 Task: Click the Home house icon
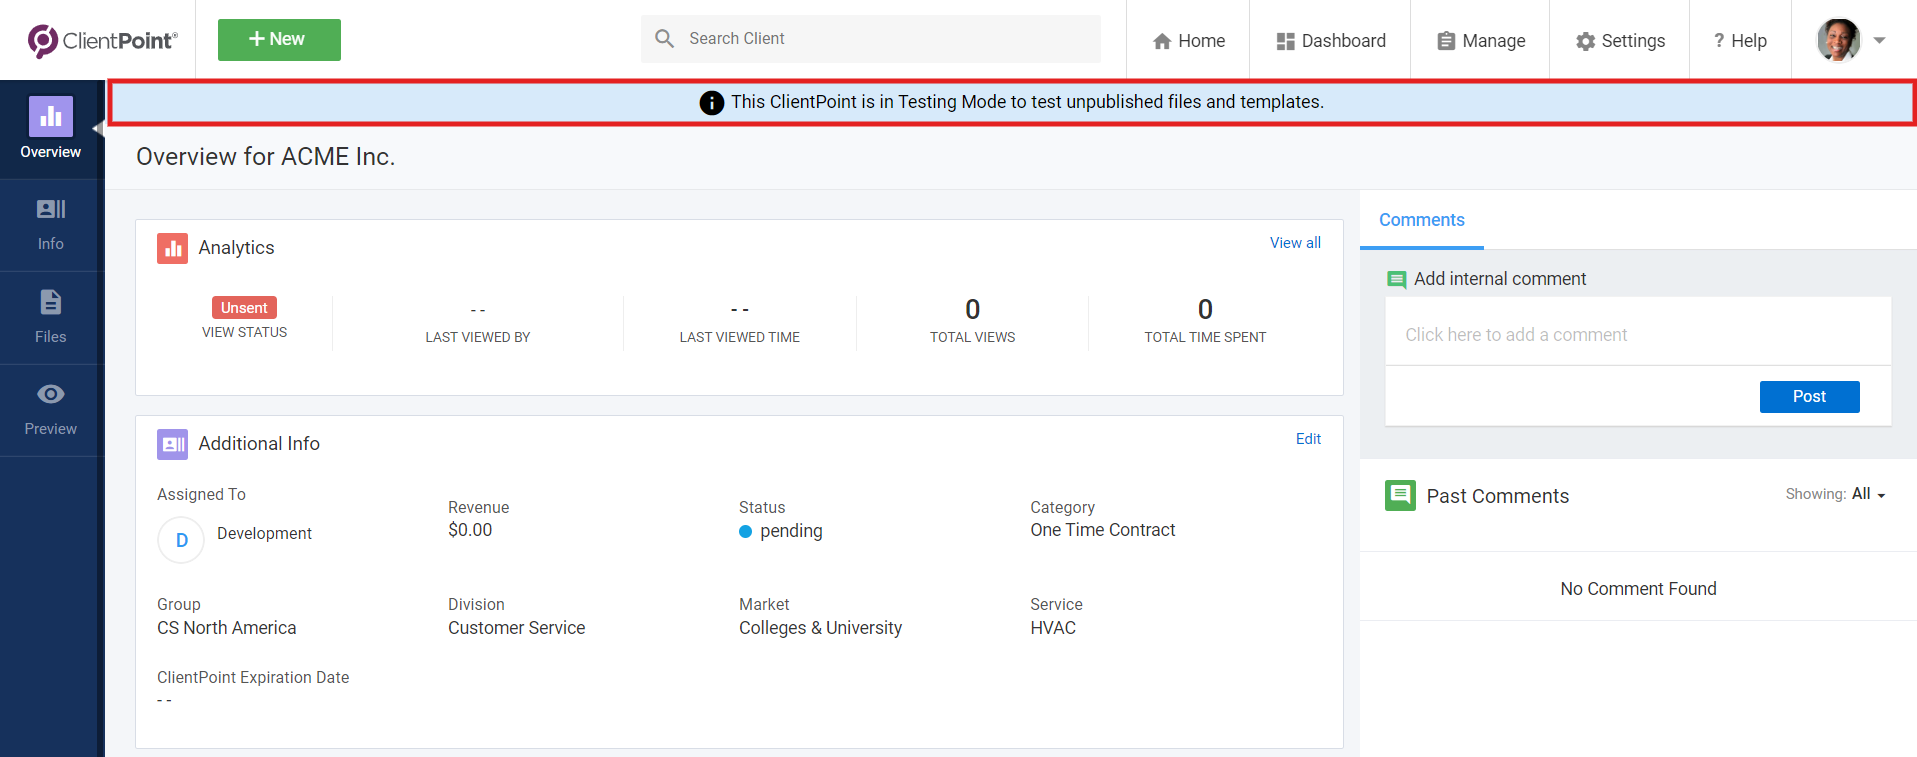click(1162, 41)
